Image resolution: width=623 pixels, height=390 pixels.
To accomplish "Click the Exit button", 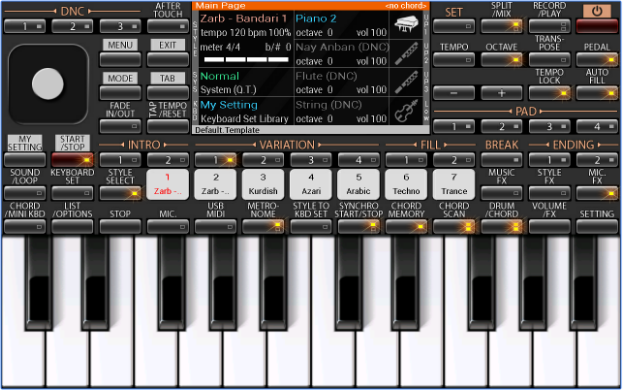I will tap(168, 60).
